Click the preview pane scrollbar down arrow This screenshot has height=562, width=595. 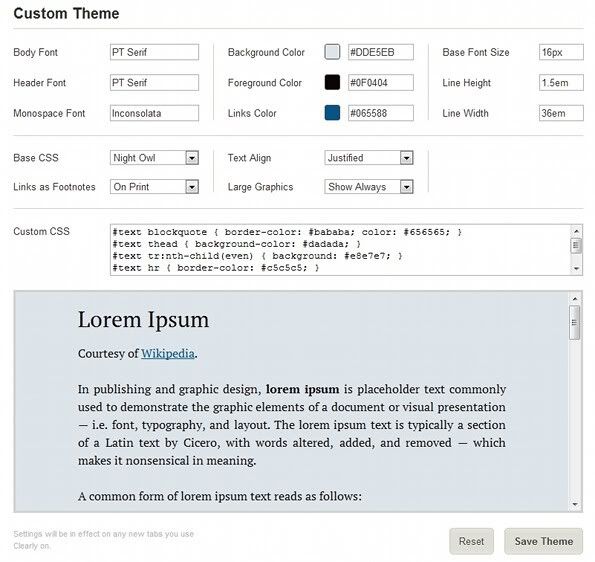(575, 504)
